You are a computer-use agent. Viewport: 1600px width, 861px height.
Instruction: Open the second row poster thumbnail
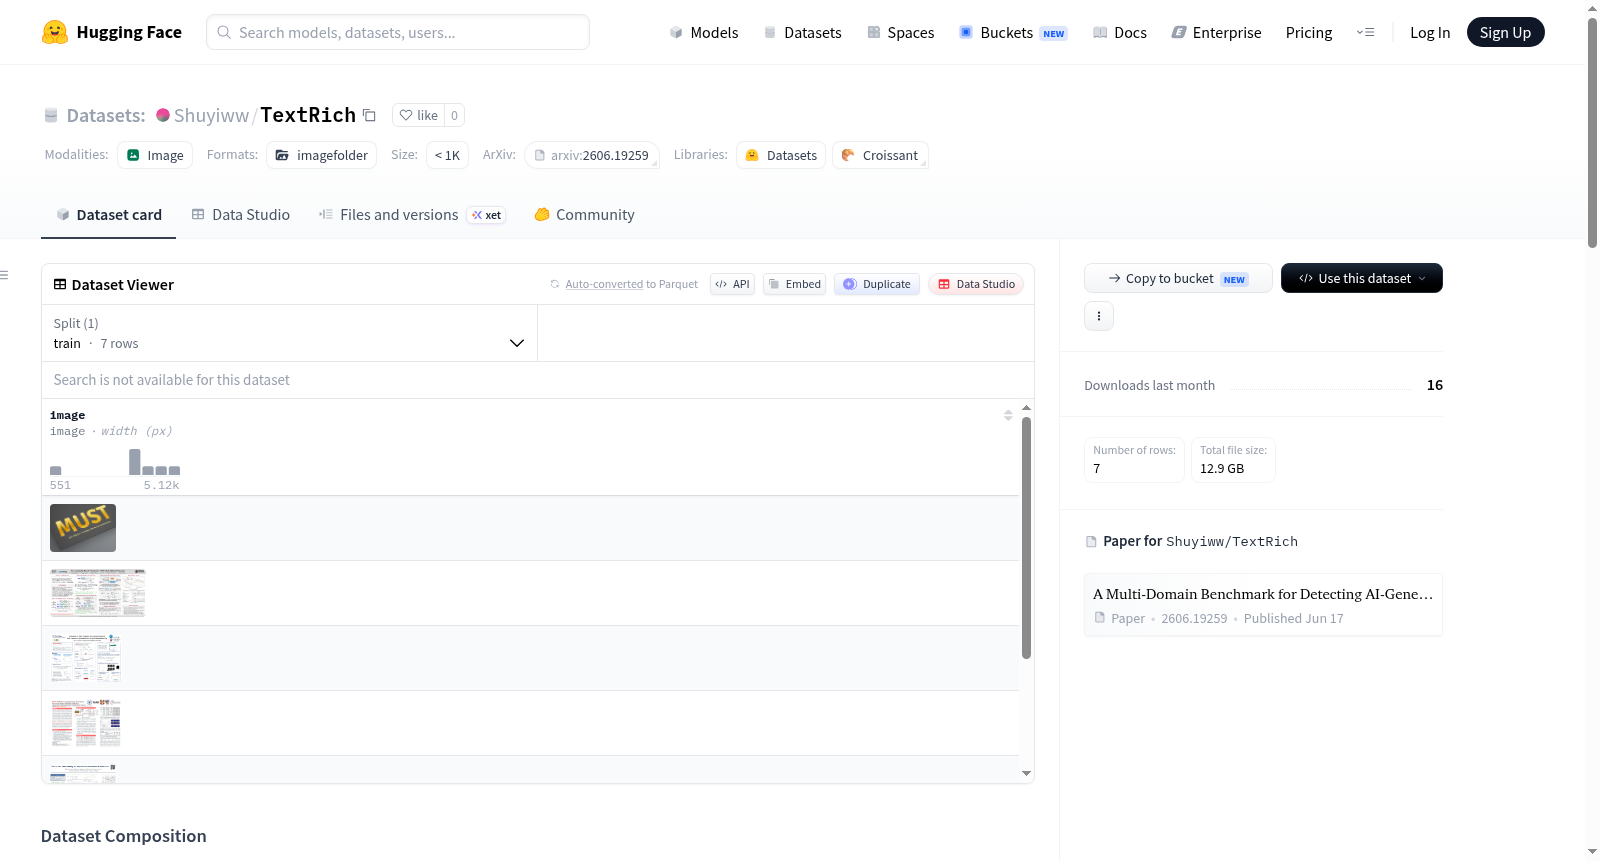point(98,593)
